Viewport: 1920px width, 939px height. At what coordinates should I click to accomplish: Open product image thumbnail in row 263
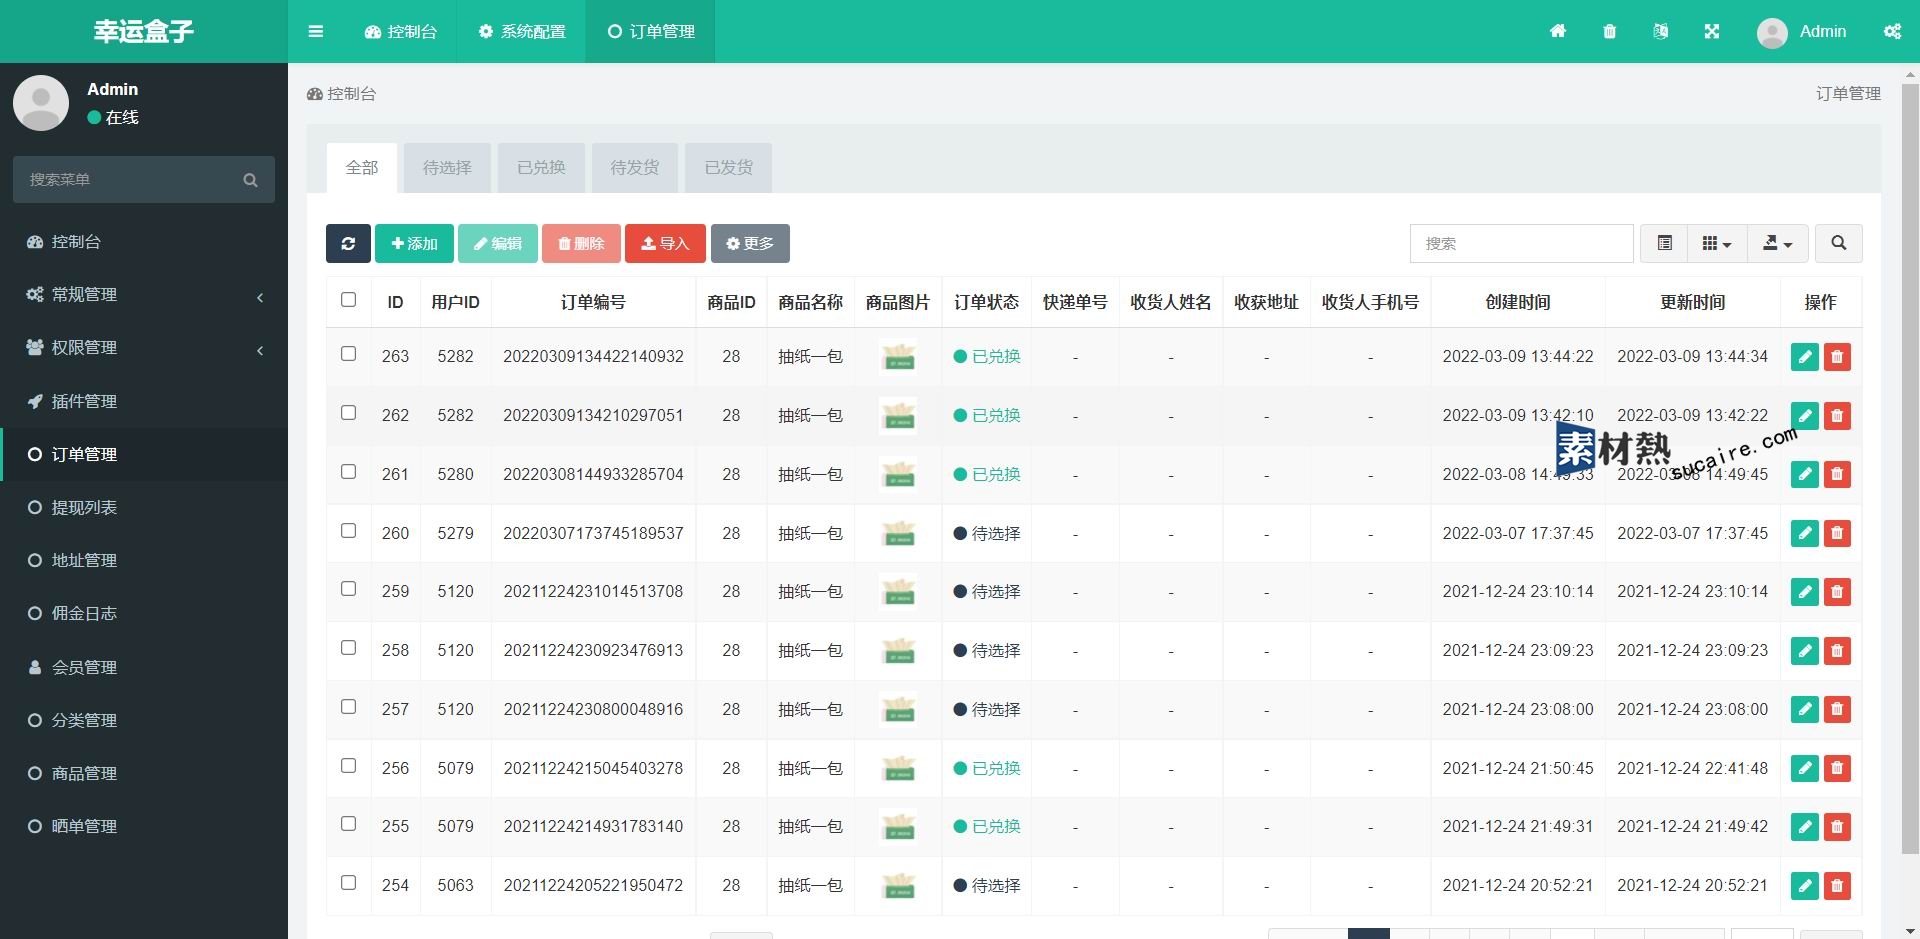pos(898,357)
